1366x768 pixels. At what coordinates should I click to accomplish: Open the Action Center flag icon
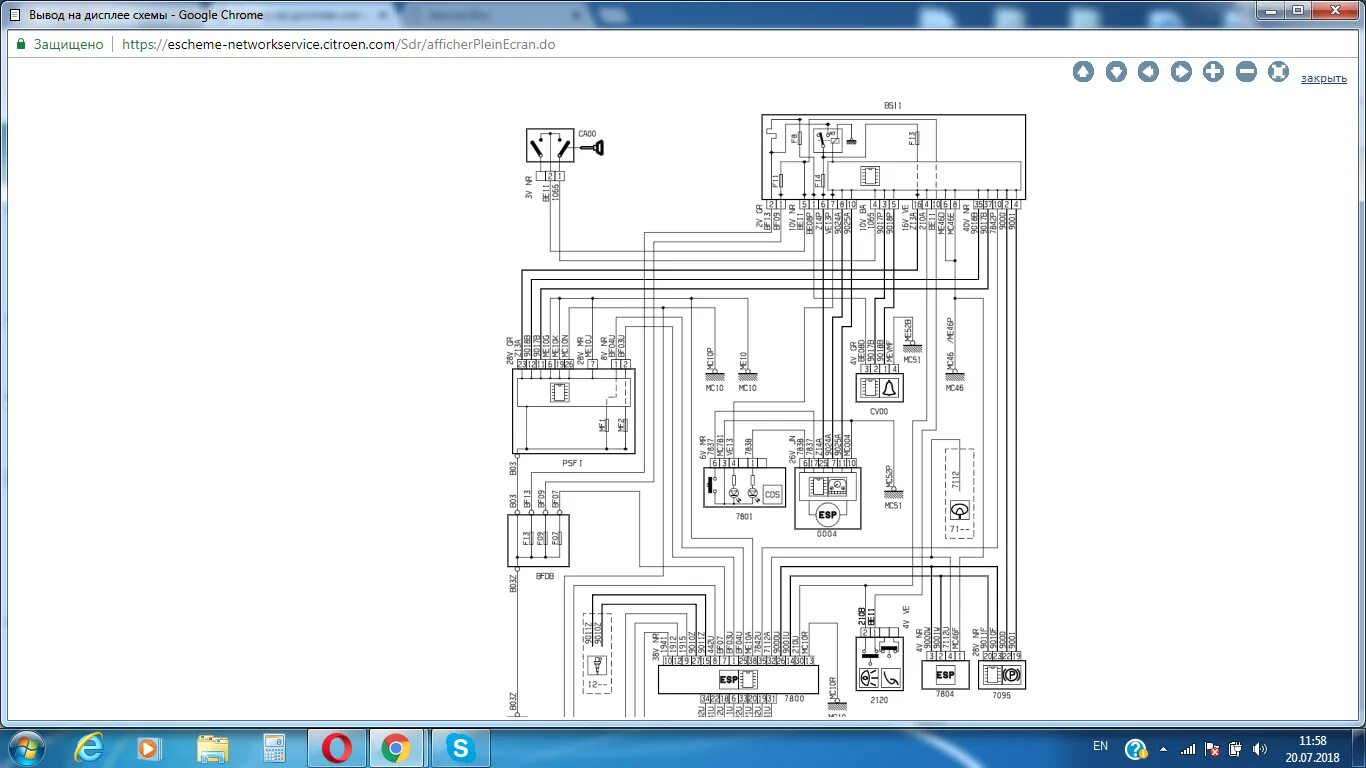1212,748
